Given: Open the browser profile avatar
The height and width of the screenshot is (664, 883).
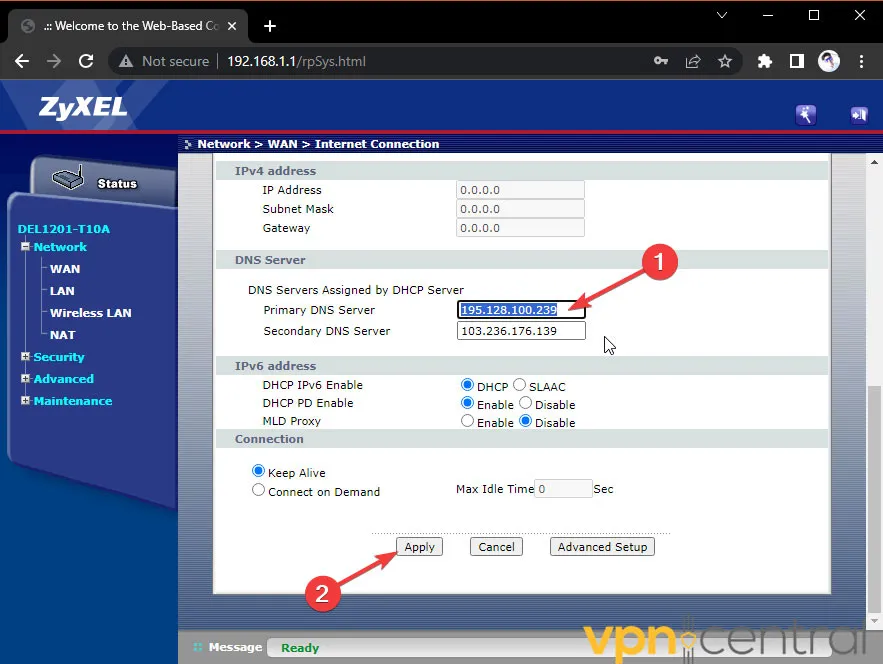Looking at the screenshot, I should click(x=829, y=61).
